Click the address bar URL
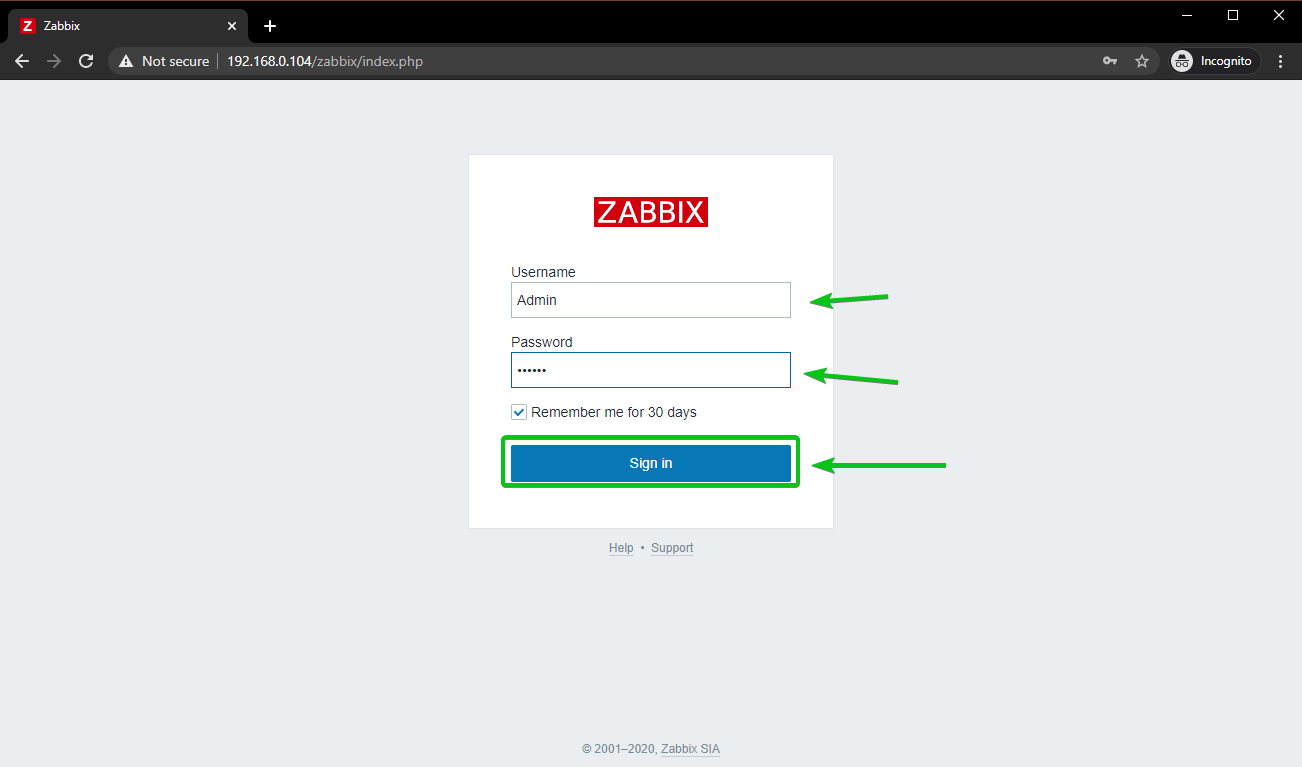The width and height of the screenshot is (1302, 767). 325,61
